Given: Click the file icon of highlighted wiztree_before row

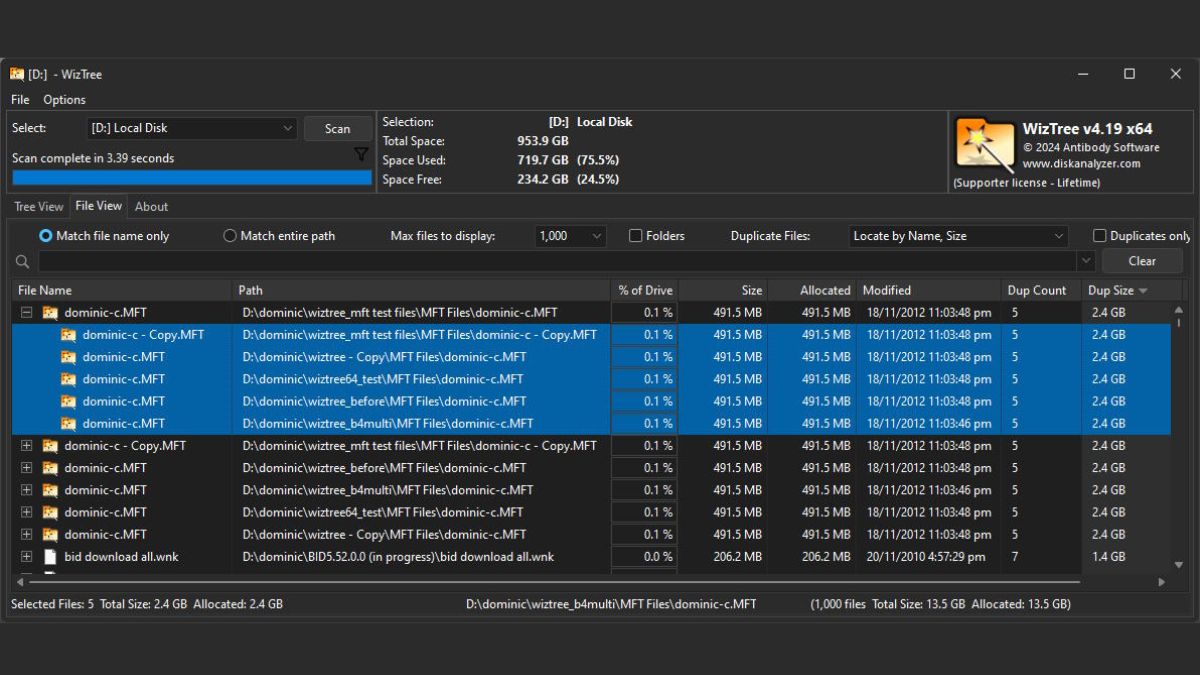Looking at the screenshot, I should 68,401.
